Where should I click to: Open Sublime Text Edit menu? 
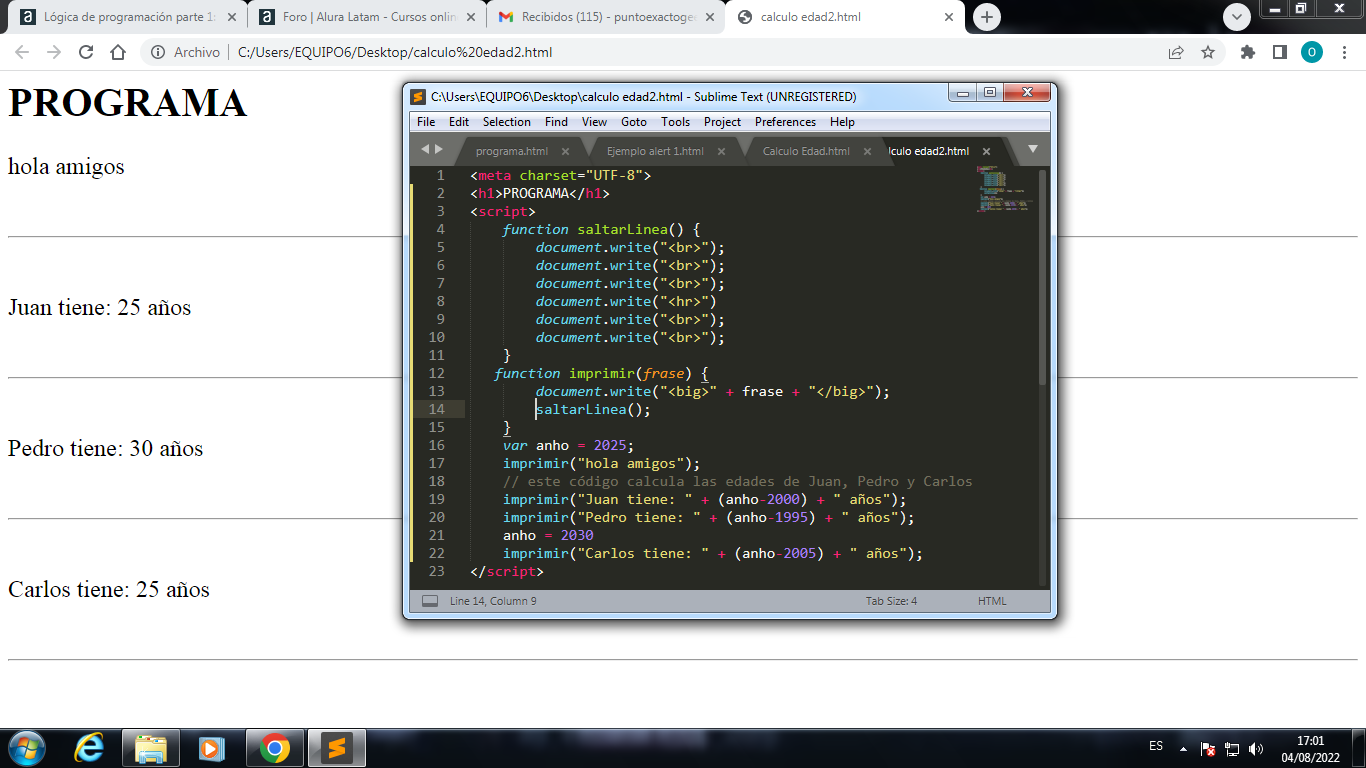coord(459,122)
